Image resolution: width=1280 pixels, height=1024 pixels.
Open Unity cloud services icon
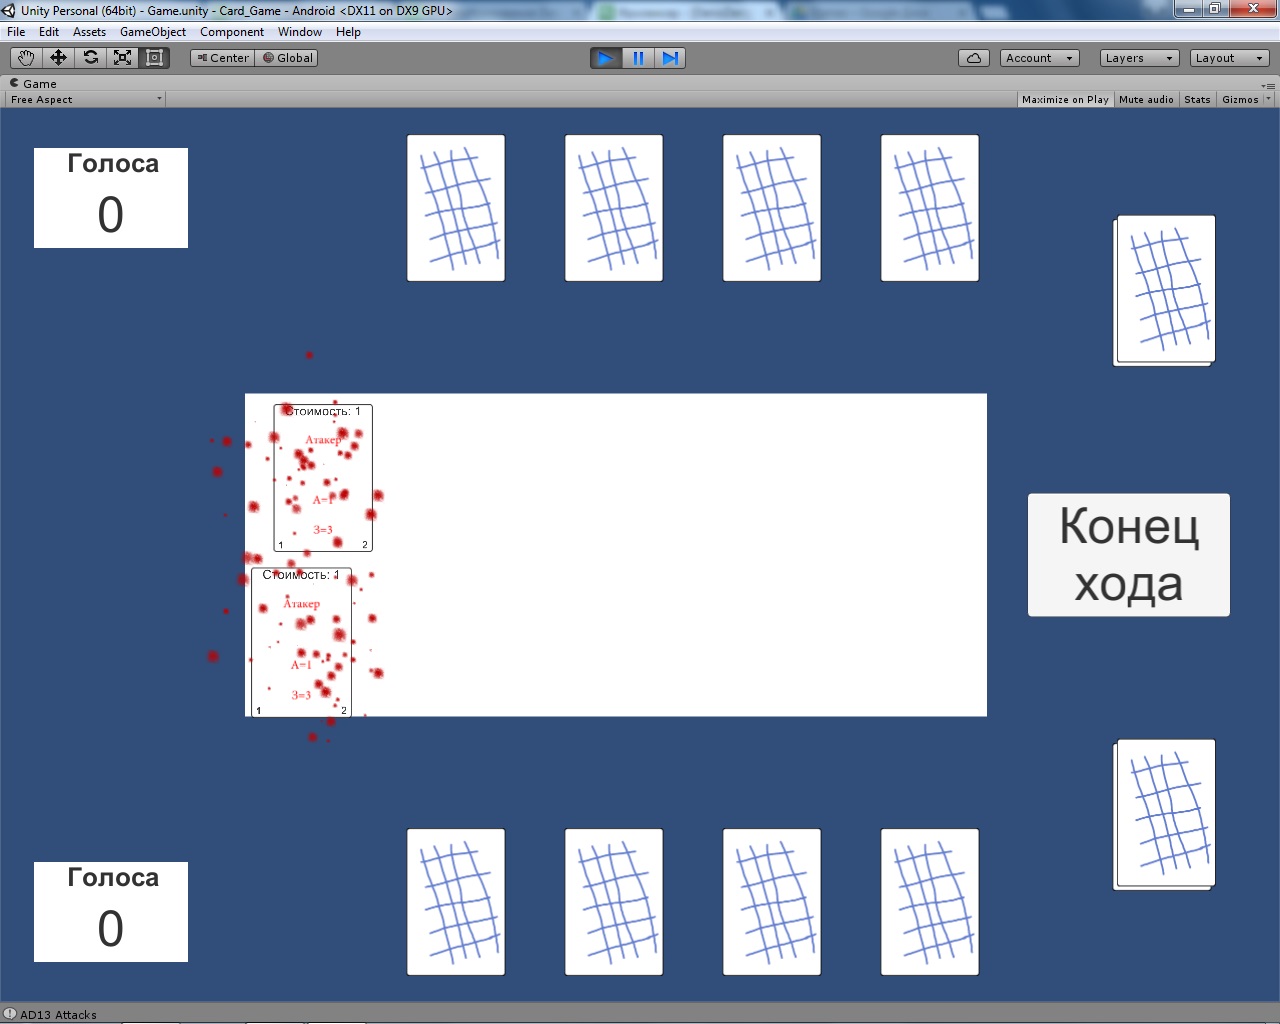(974, 58)
